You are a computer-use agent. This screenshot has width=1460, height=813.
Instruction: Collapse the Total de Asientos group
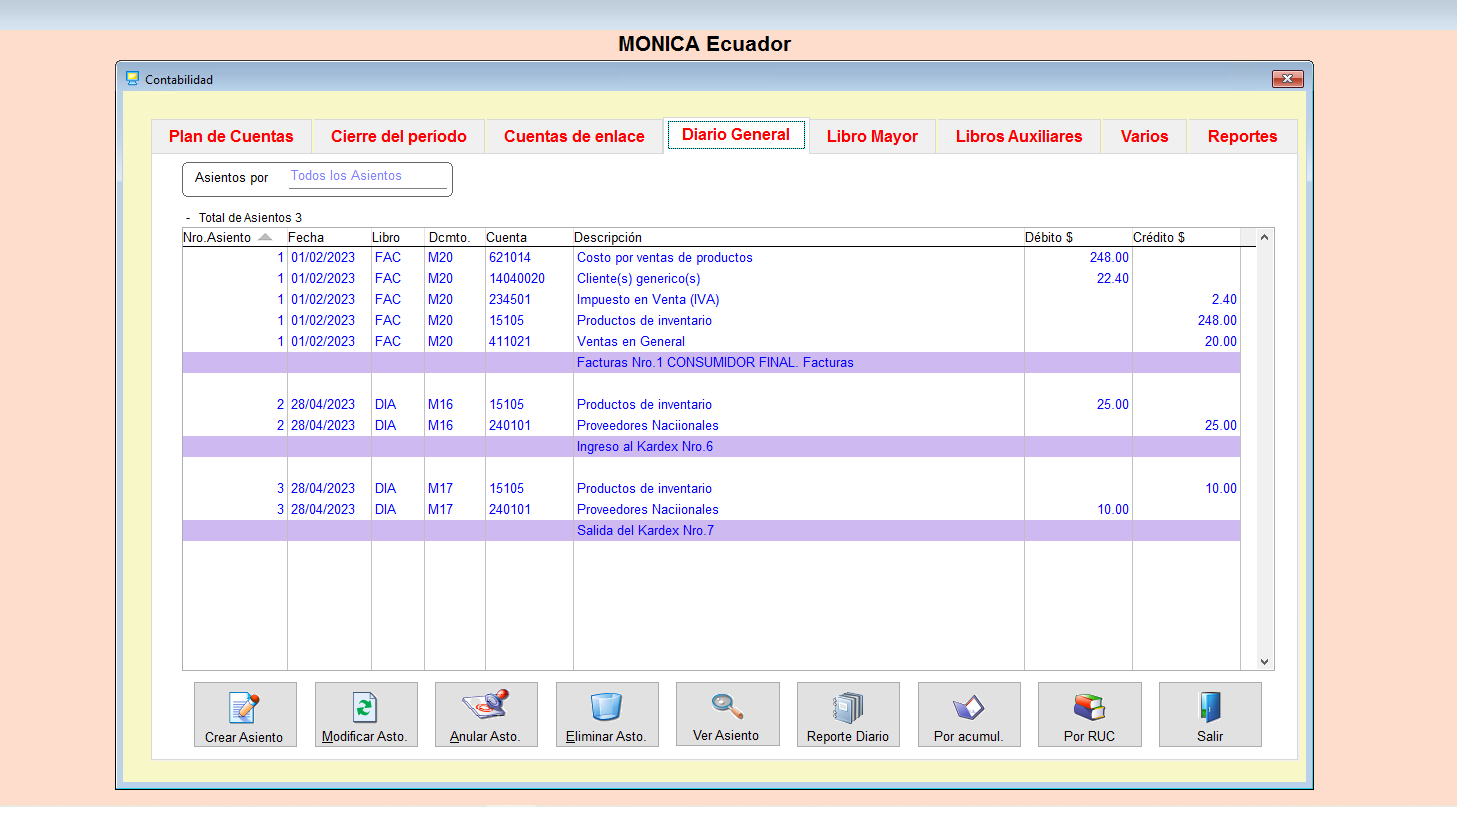(x=188, y=218)
